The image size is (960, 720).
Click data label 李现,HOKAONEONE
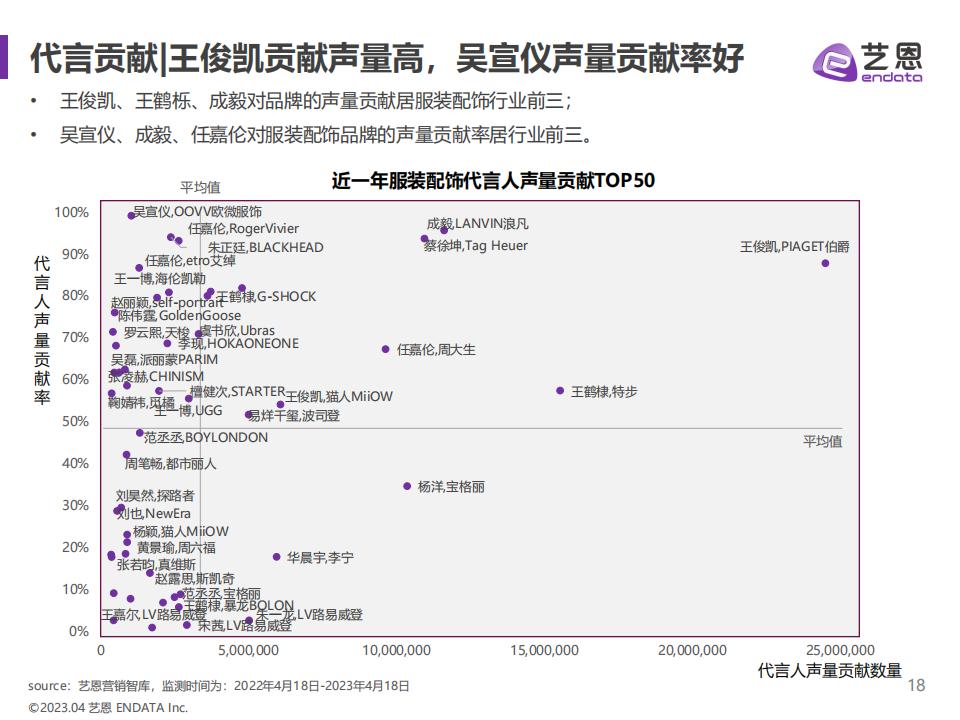click(x=238, y=343)
